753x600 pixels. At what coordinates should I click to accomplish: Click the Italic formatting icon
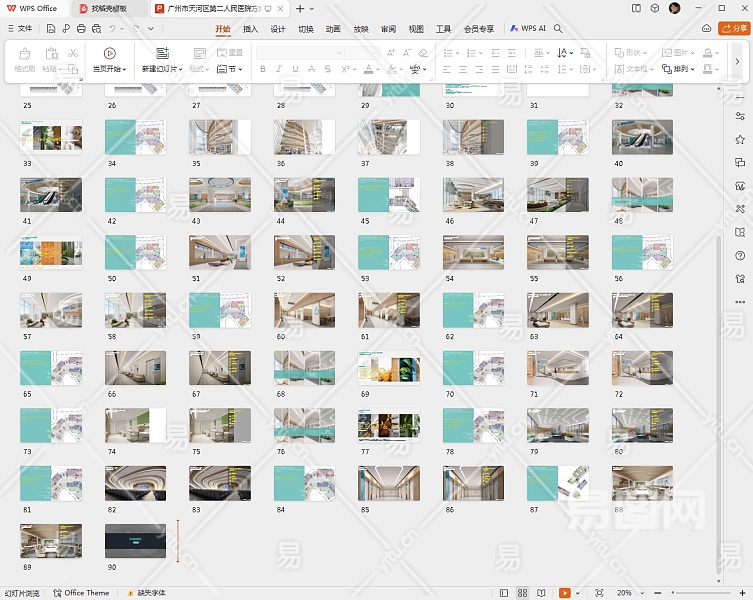coord(280,69)
